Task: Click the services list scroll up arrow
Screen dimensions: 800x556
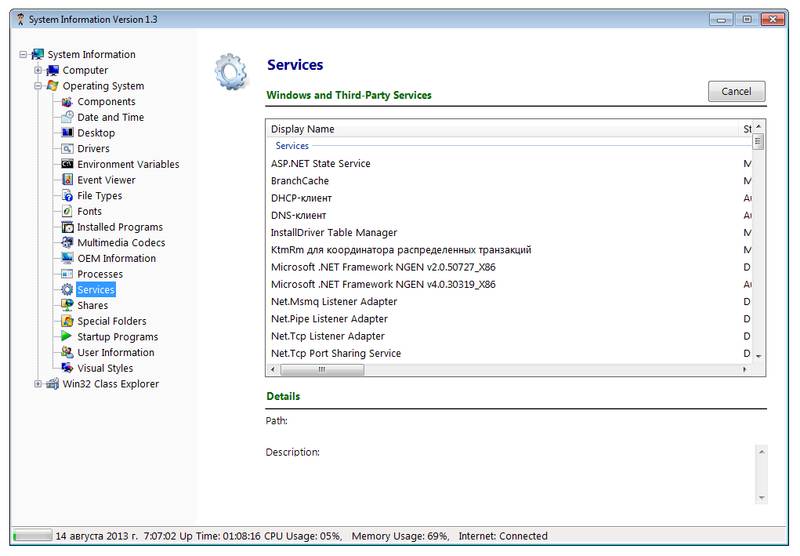Action: click(x=758, y=126)
